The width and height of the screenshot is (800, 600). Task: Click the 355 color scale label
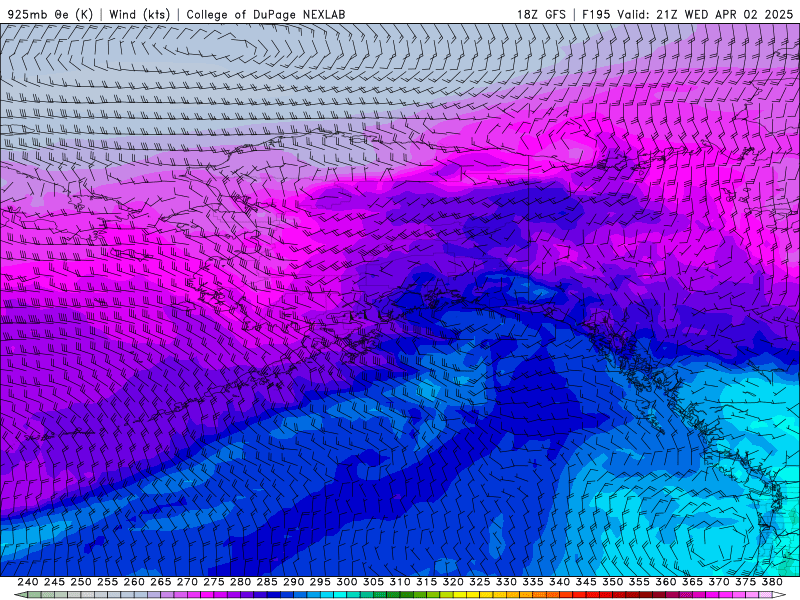pyautogui.click(x=639, y=582)
